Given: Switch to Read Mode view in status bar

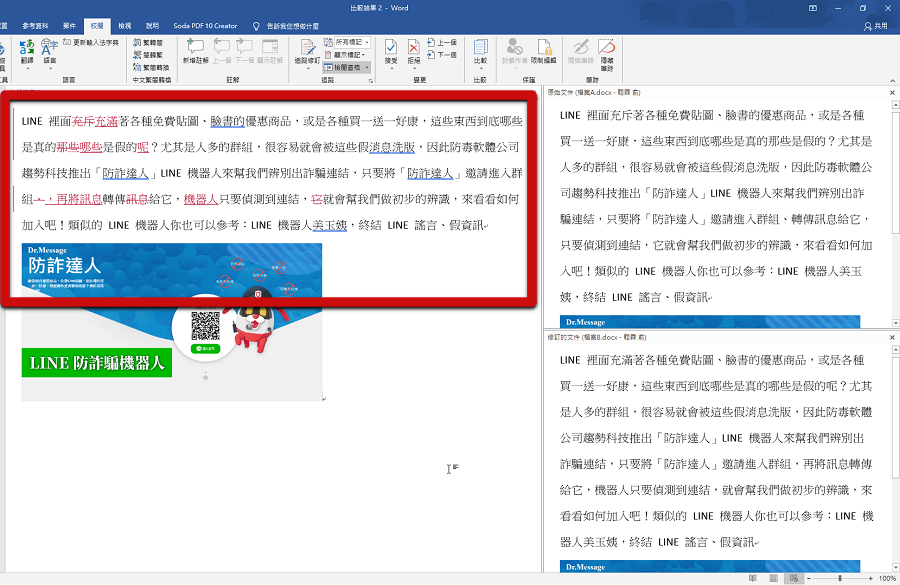Looking at the screenshot, I should 752,578.
